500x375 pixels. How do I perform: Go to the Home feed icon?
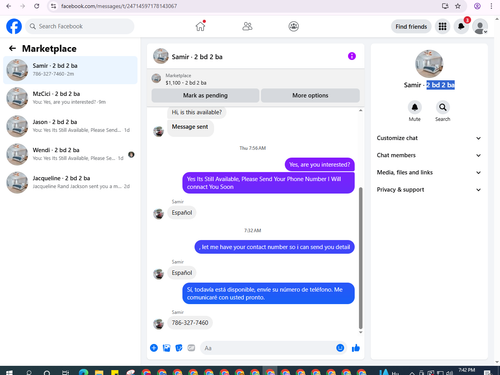pyautogui.click(x=200, y=26)
